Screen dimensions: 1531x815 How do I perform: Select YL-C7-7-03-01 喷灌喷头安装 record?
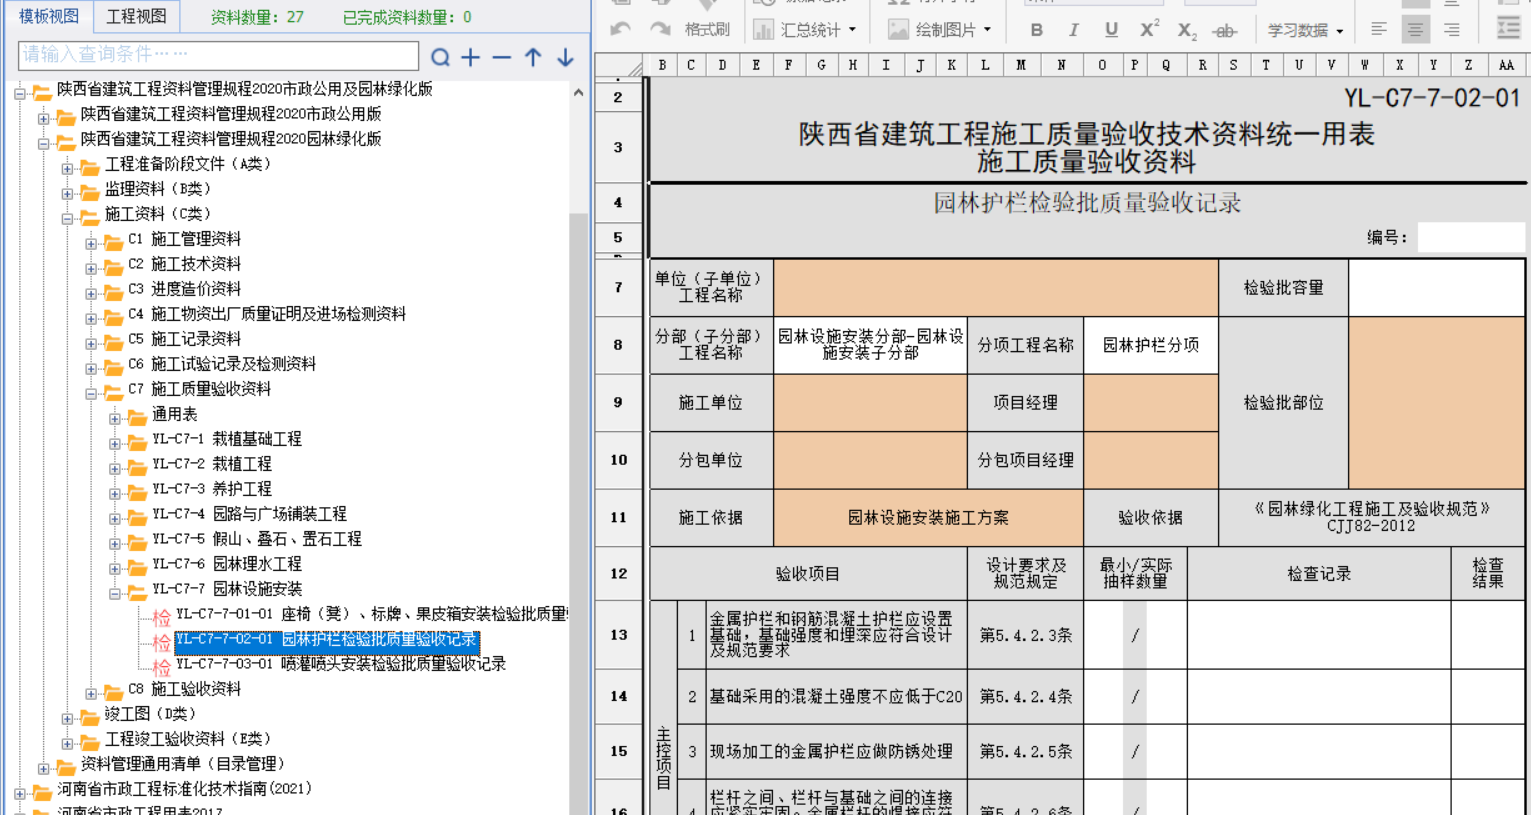coord(341,664)
